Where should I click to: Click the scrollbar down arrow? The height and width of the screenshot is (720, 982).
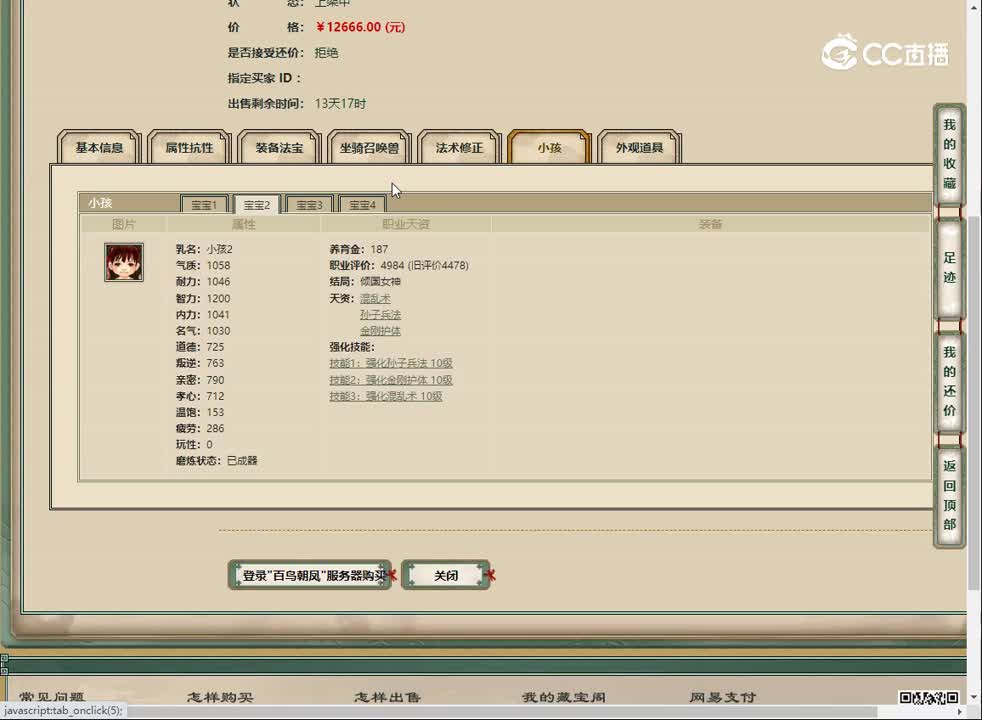[x=974, y=696]
